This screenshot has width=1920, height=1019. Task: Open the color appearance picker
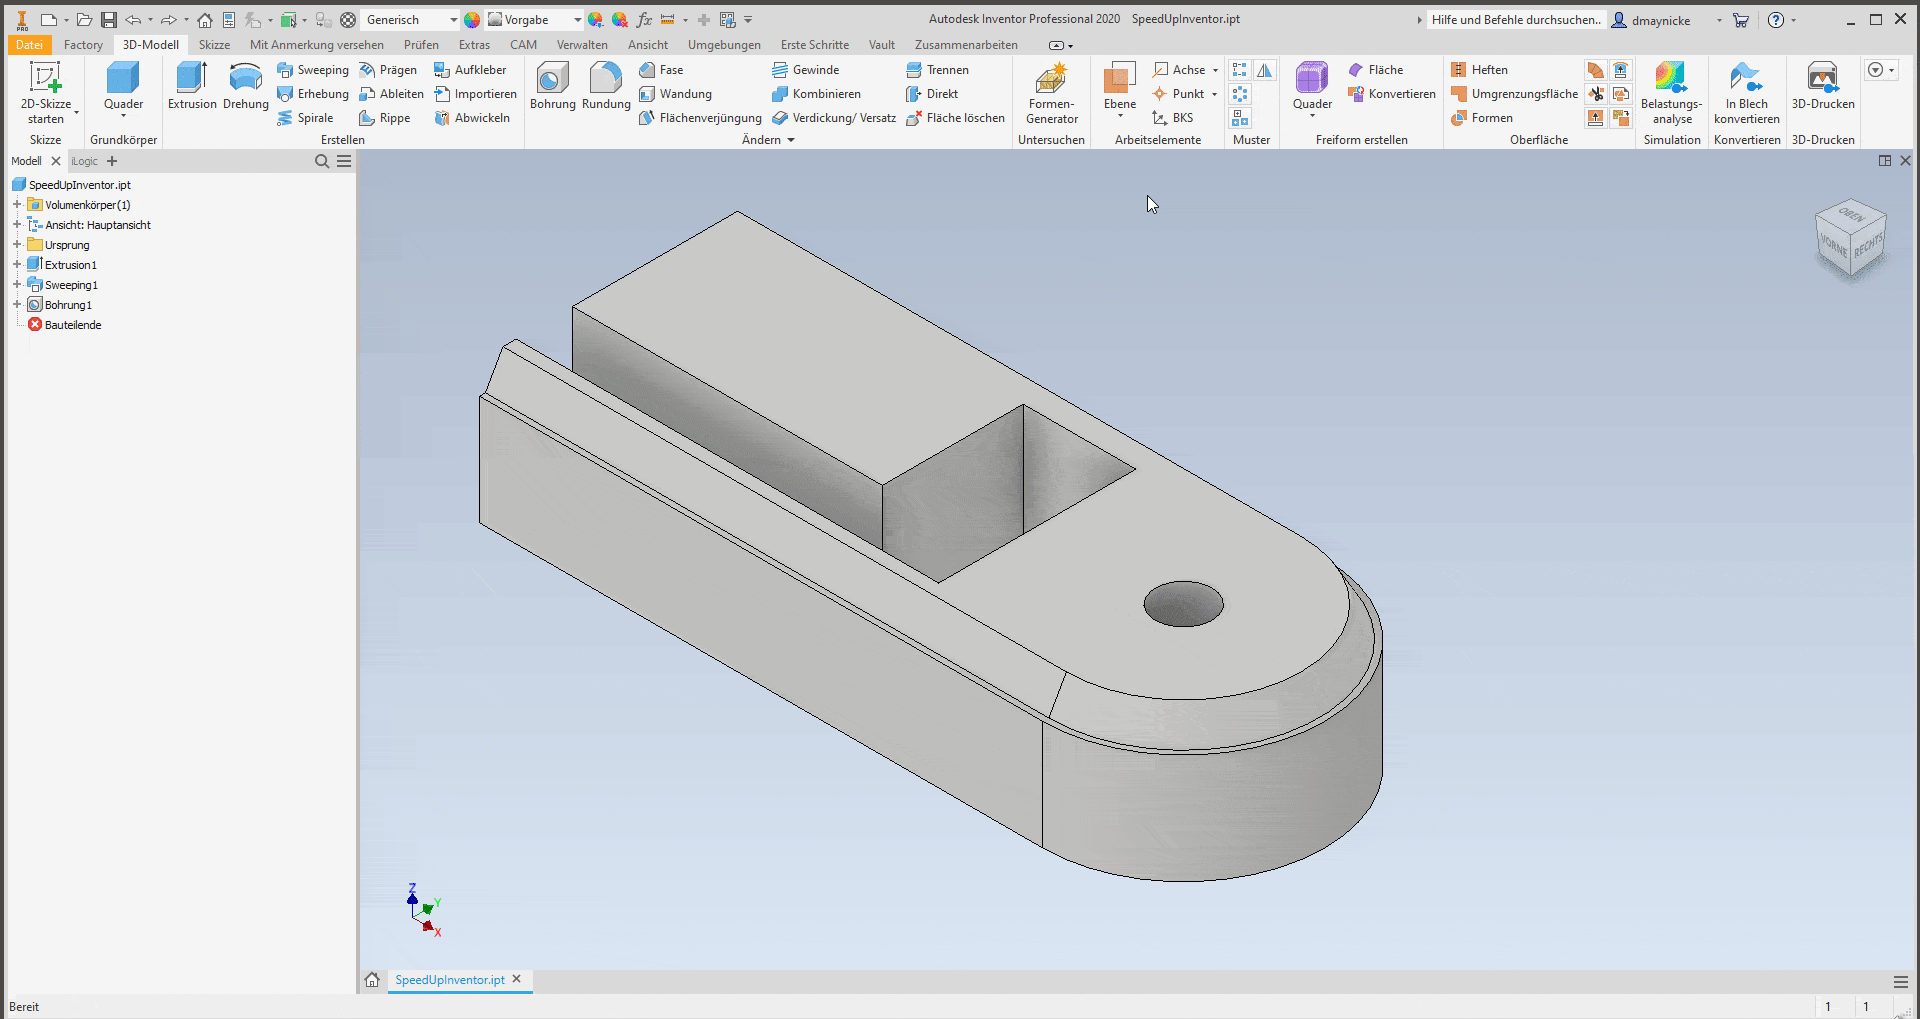tap(471, 19)
